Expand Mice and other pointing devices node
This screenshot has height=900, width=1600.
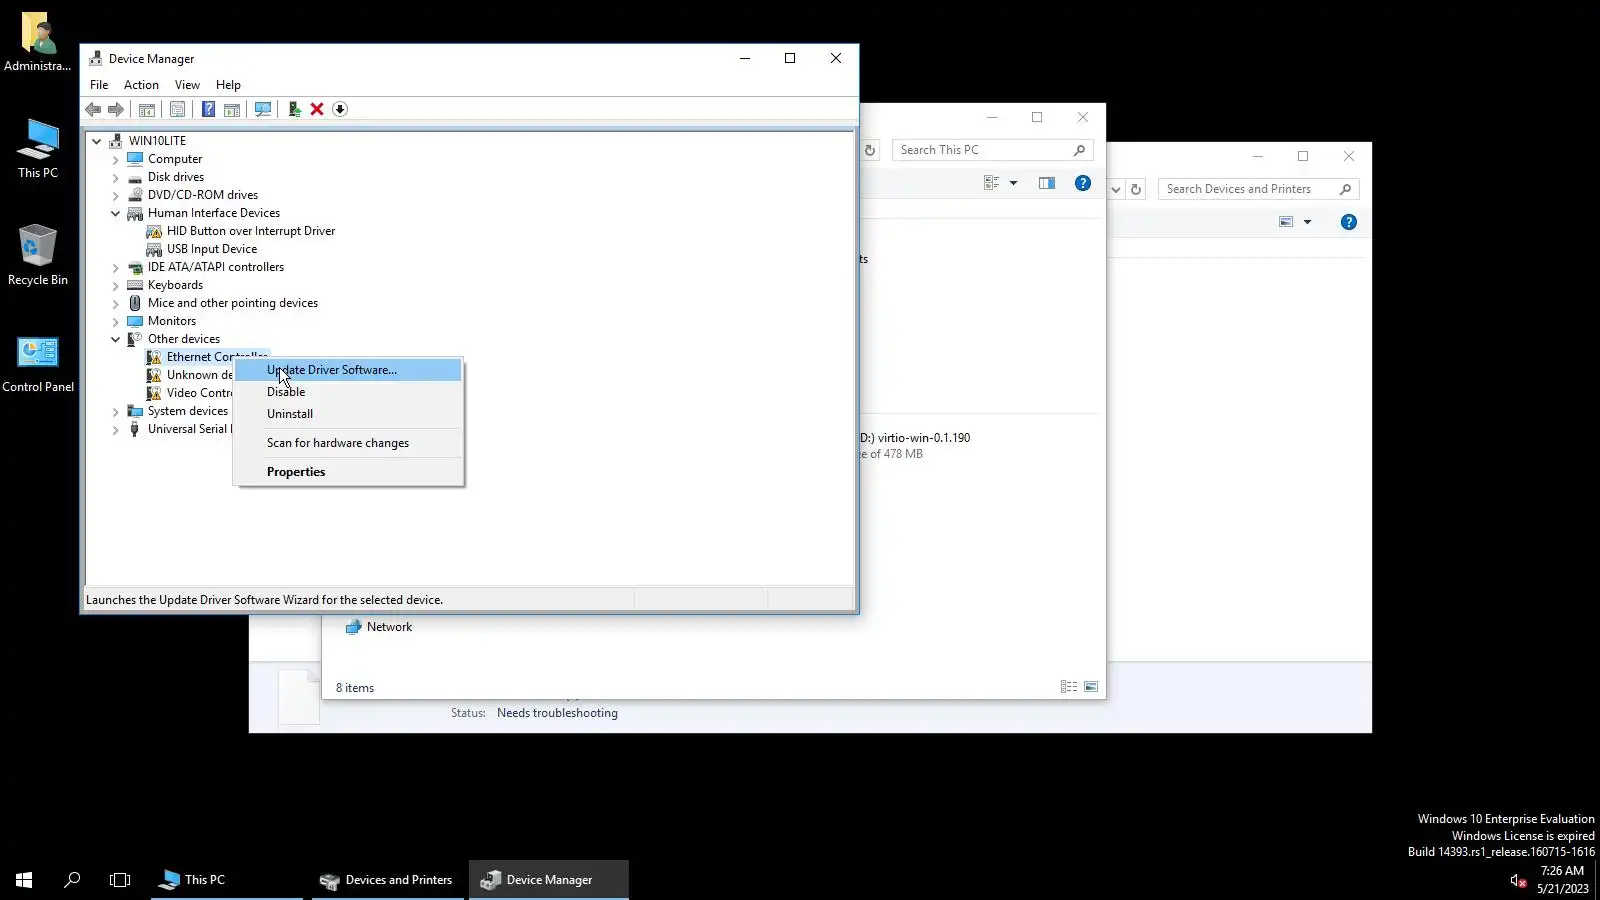click(116, 303)
